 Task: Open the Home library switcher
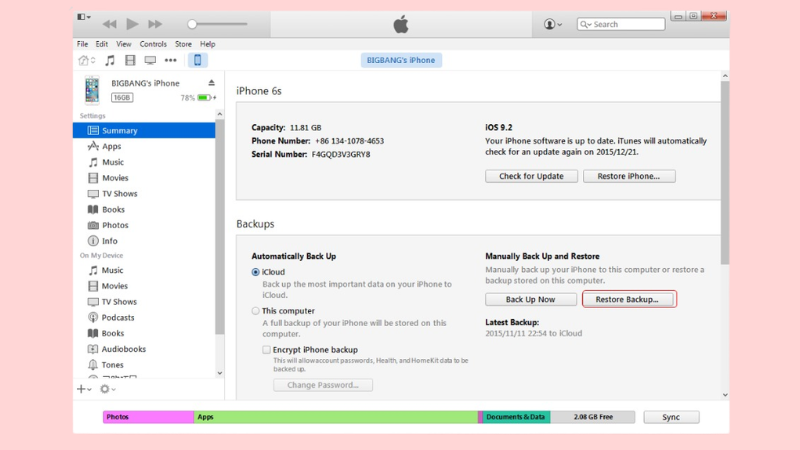(x=87, y=60)
